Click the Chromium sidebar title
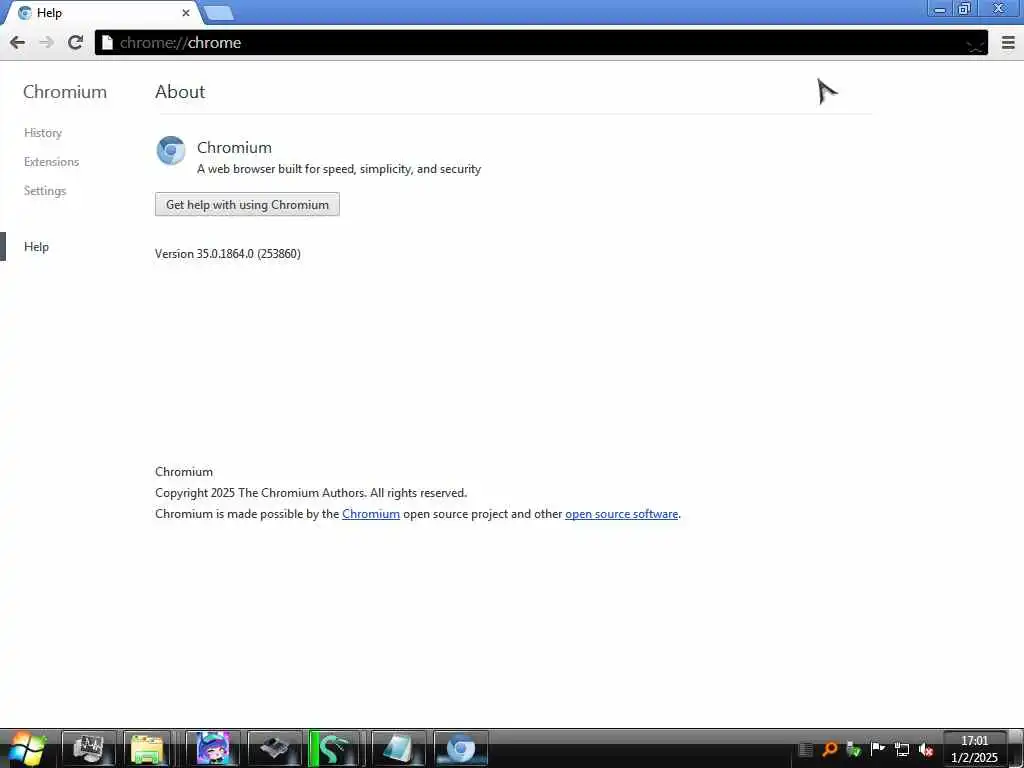Viewport: 1024px width, 768px height. tap(65, 92)
